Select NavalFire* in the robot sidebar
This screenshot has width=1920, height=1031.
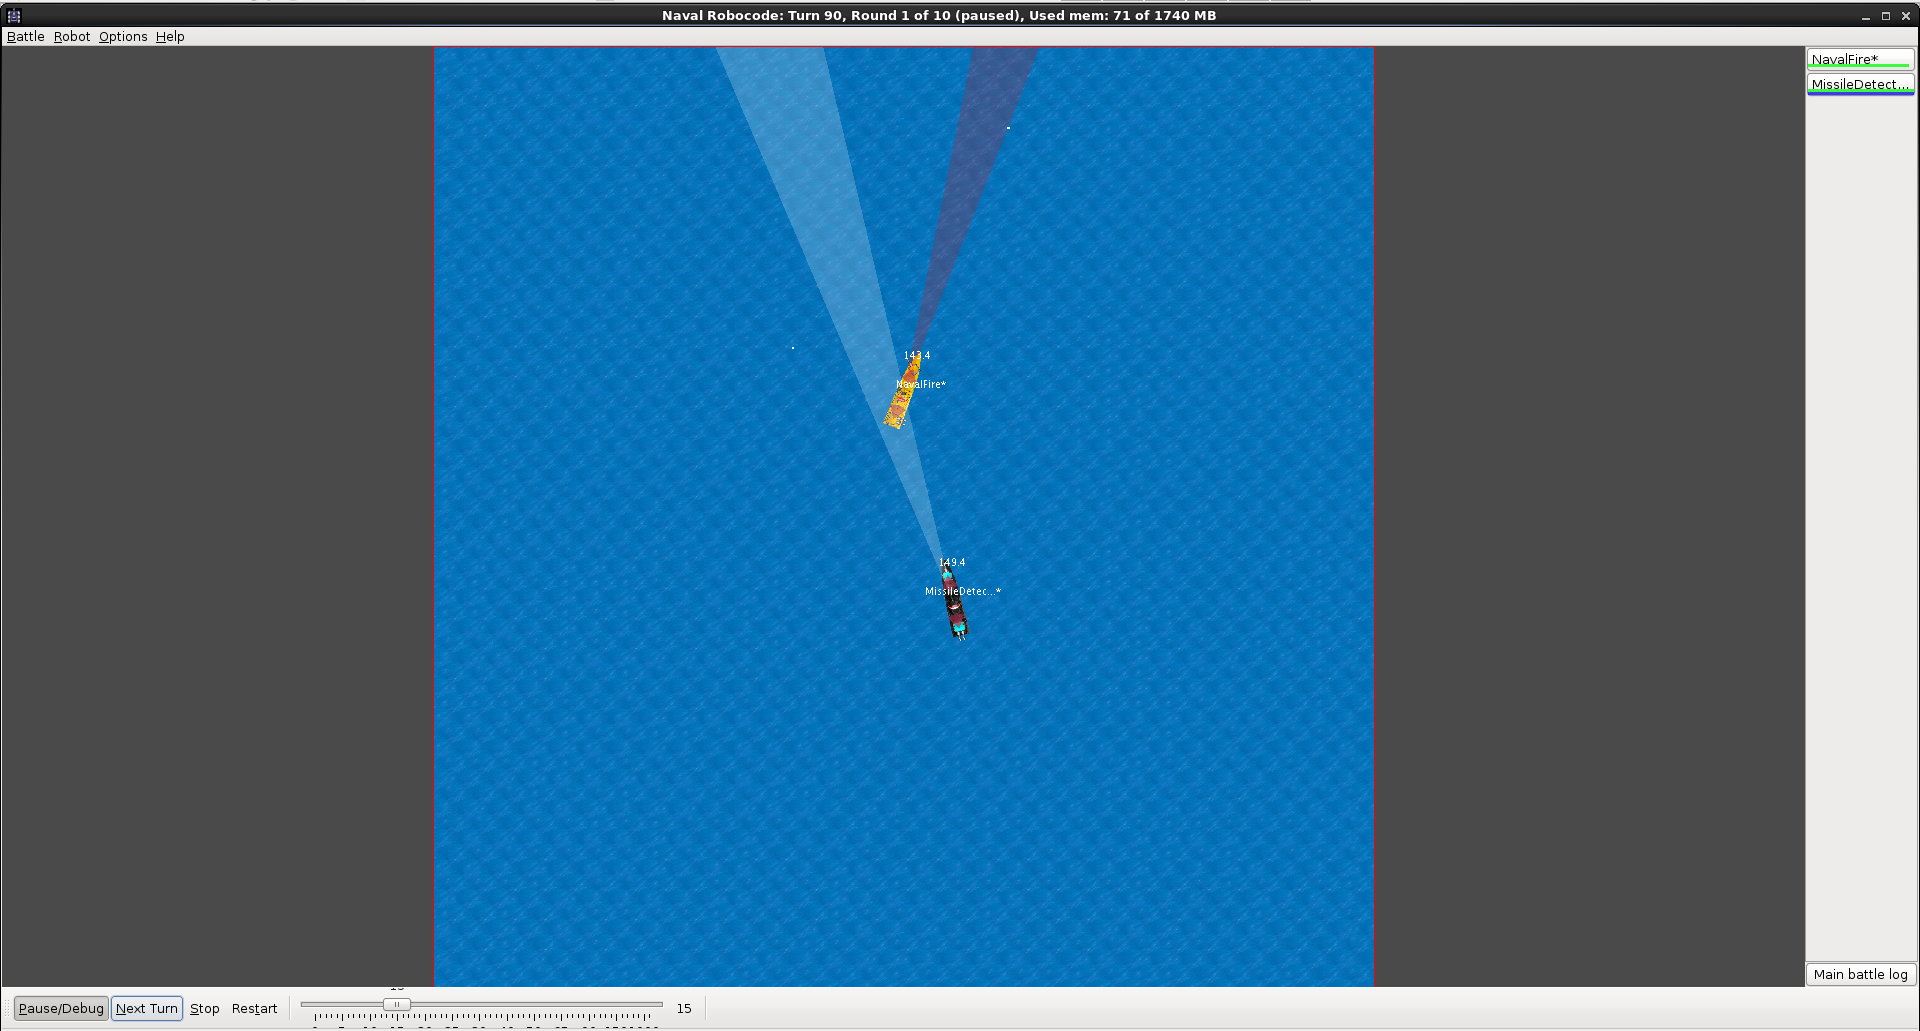click(x=1859, y=59)
